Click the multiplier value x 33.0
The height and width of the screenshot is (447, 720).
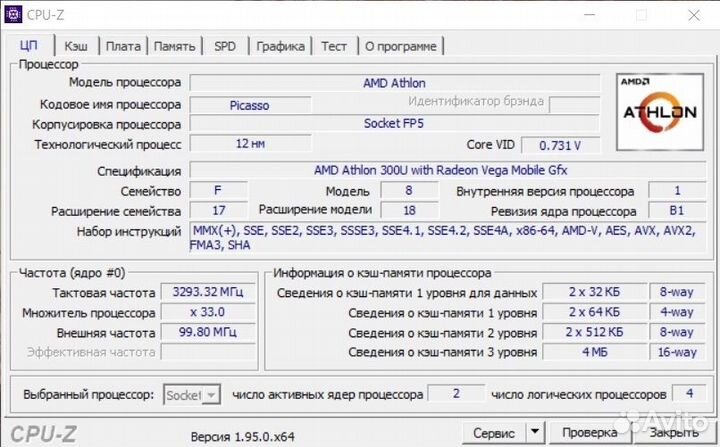(x=208, y=312)
